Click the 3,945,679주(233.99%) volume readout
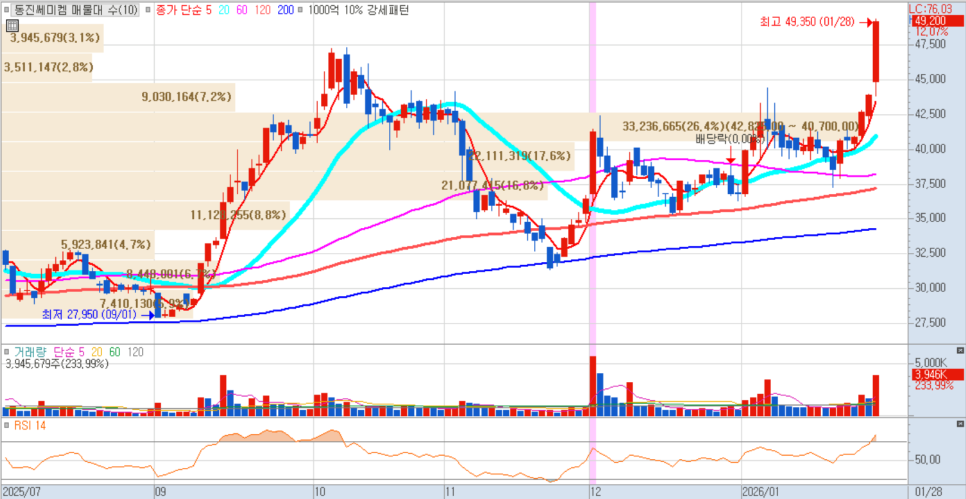 click(x=57, y=363)
